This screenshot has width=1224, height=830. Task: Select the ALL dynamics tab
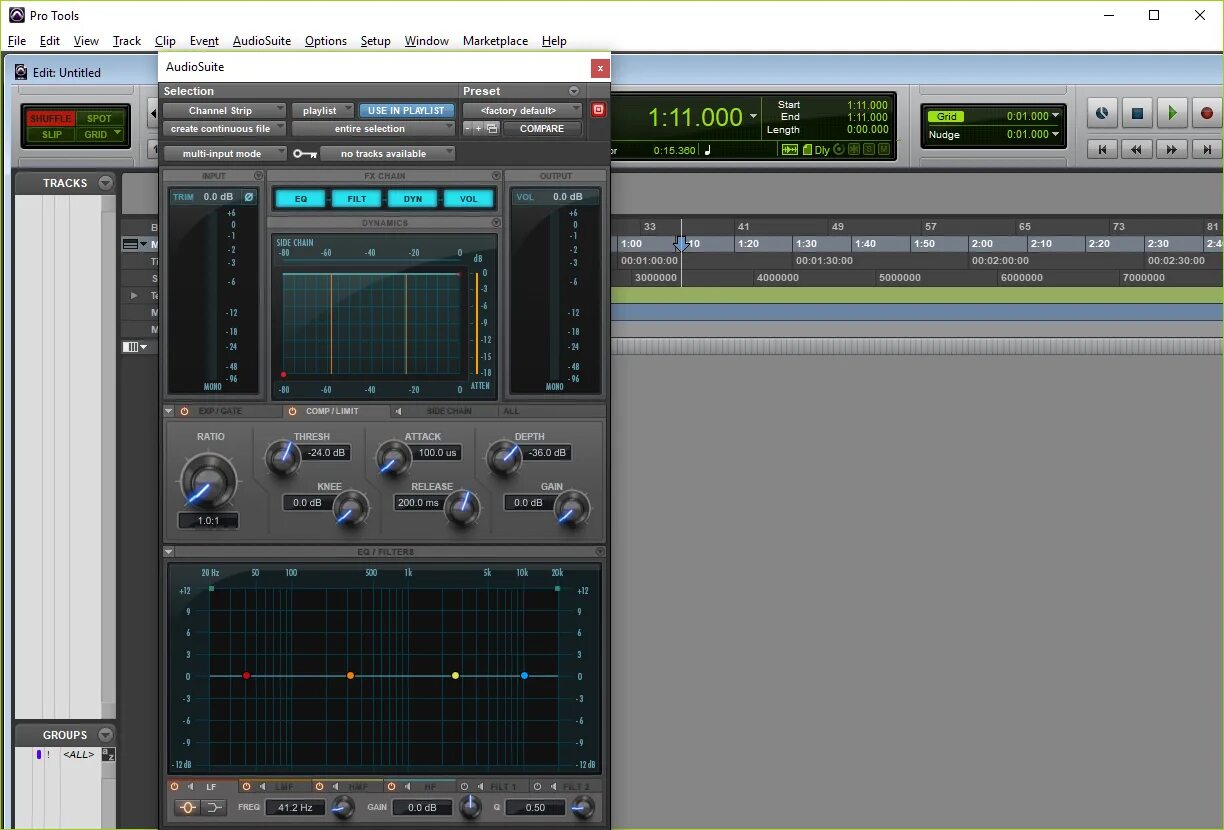pos(511,411)
